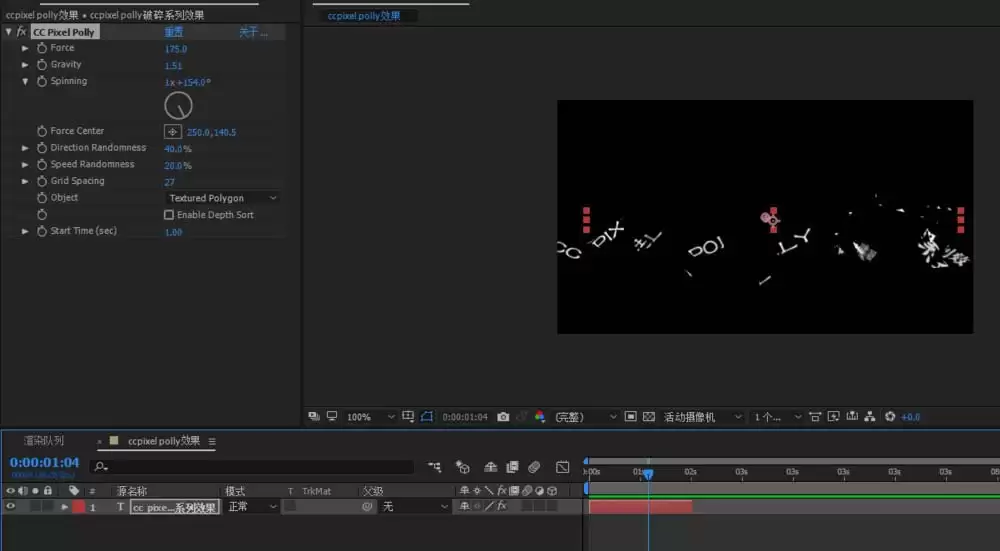1000x551 pixels.
Task: Open the composition flowchart icon in timeline
Action: (x=434, y=467)
